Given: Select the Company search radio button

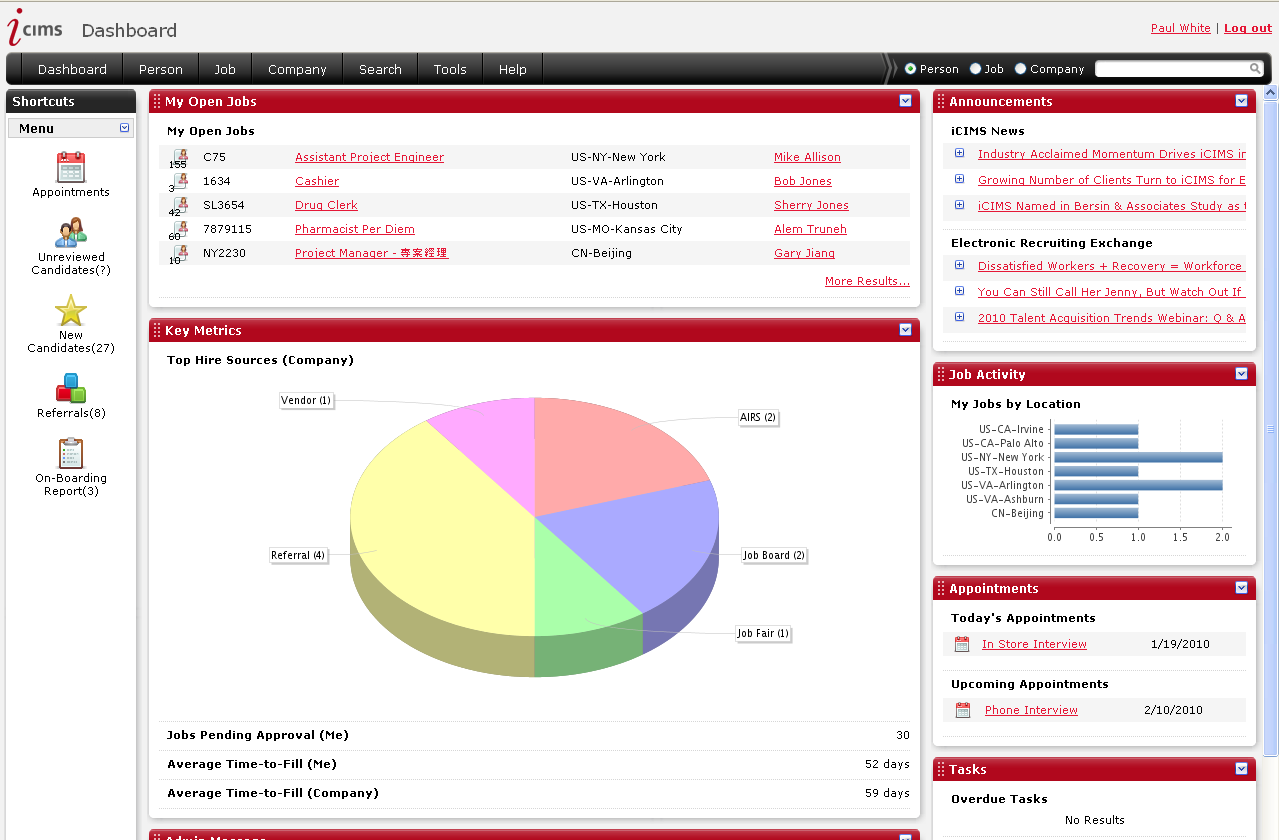Looking at the screenshot, I should pyautogui.click(x=1021, y=69).
